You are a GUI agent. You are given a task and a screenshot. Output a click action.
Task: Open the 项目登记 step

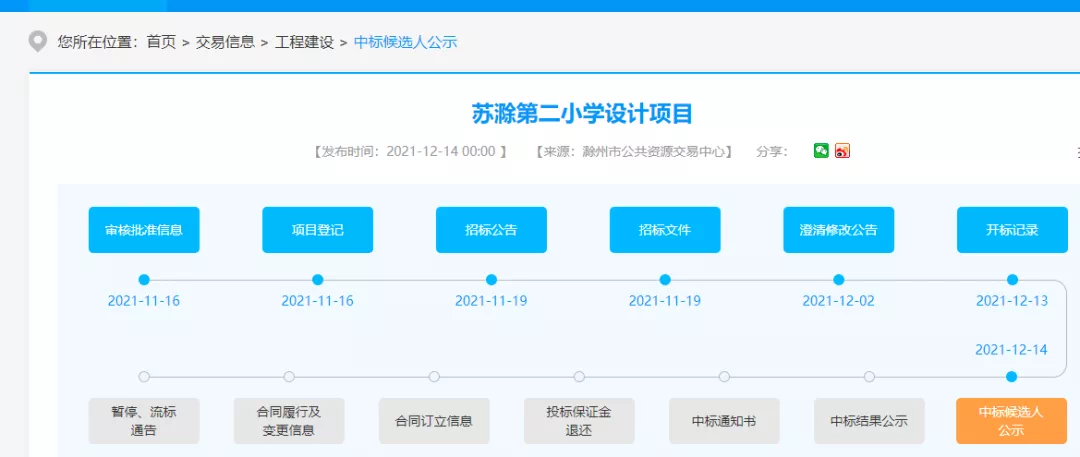tap(317, 230)
